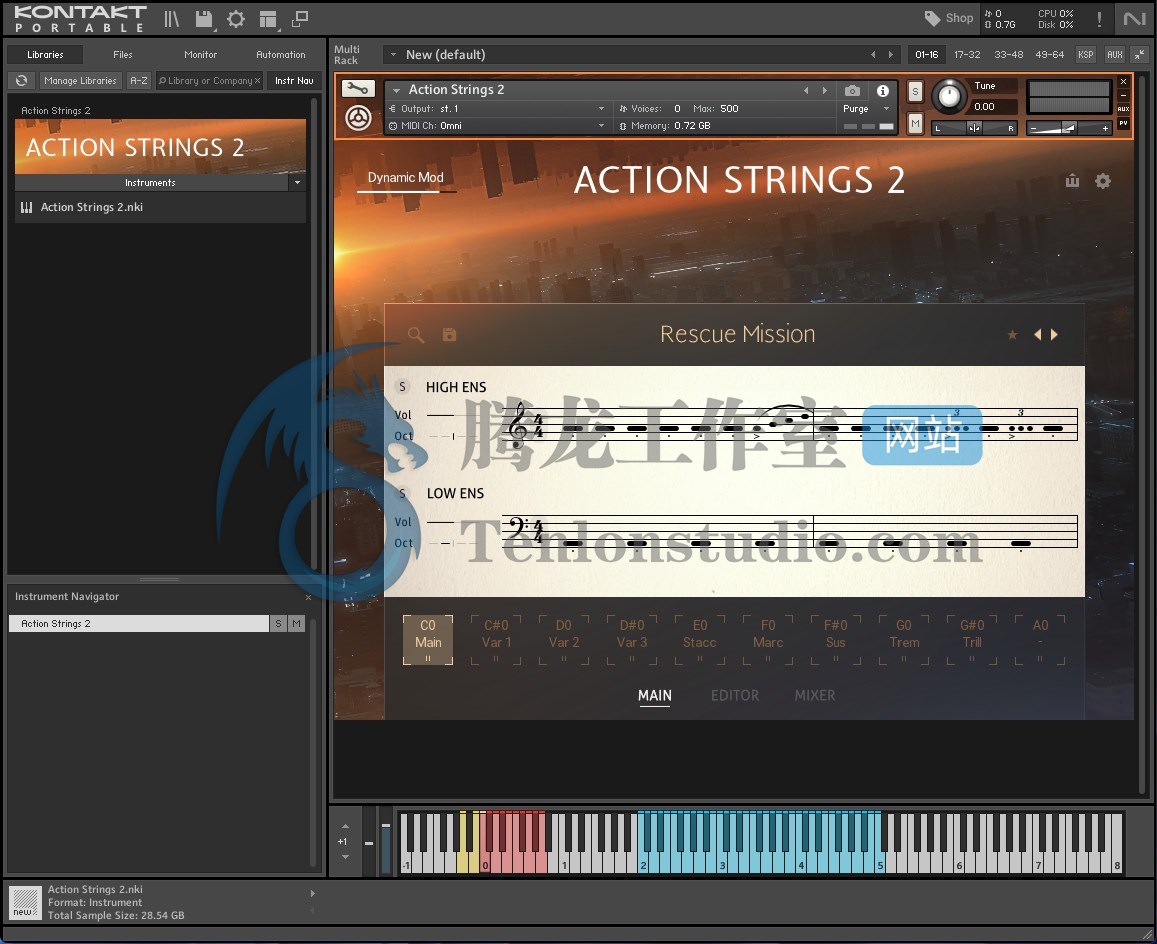The height and width of the screenshot is (944, 1157).
Task: Select previous multi with left arrow near 01-16
Action: coord(873,55)
